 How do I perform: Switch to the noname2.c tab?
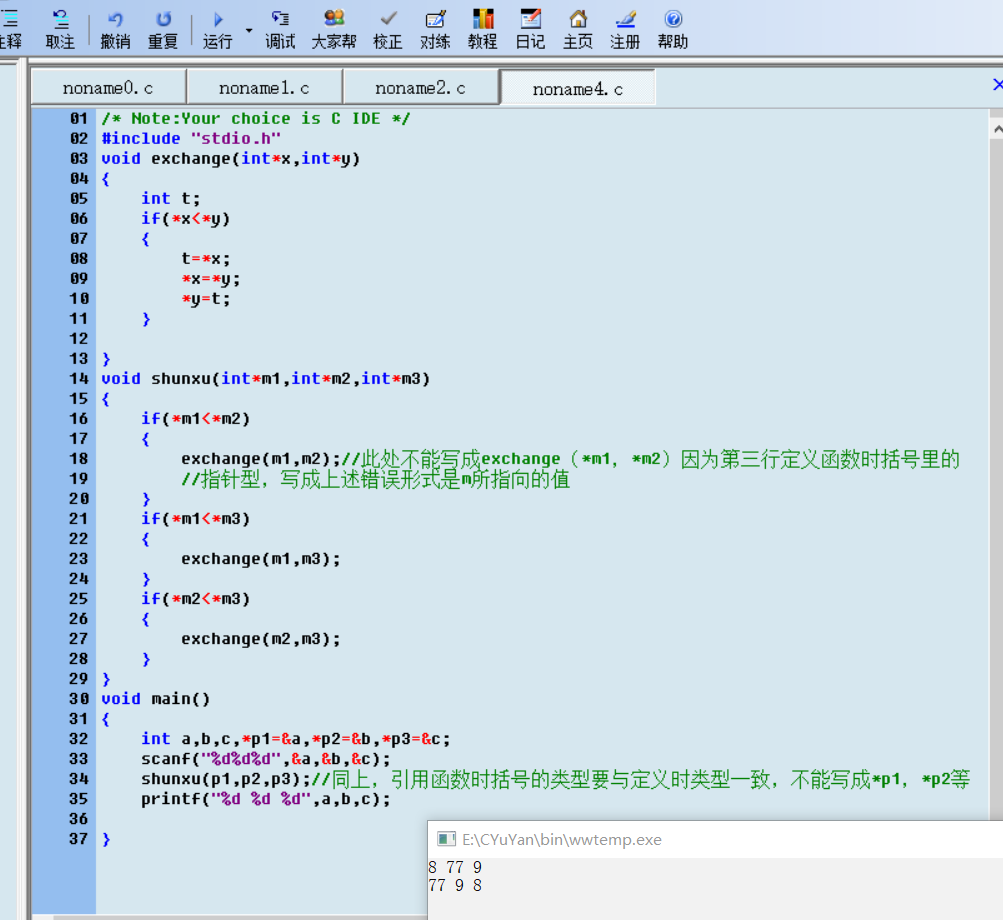(x=420, y=88)
